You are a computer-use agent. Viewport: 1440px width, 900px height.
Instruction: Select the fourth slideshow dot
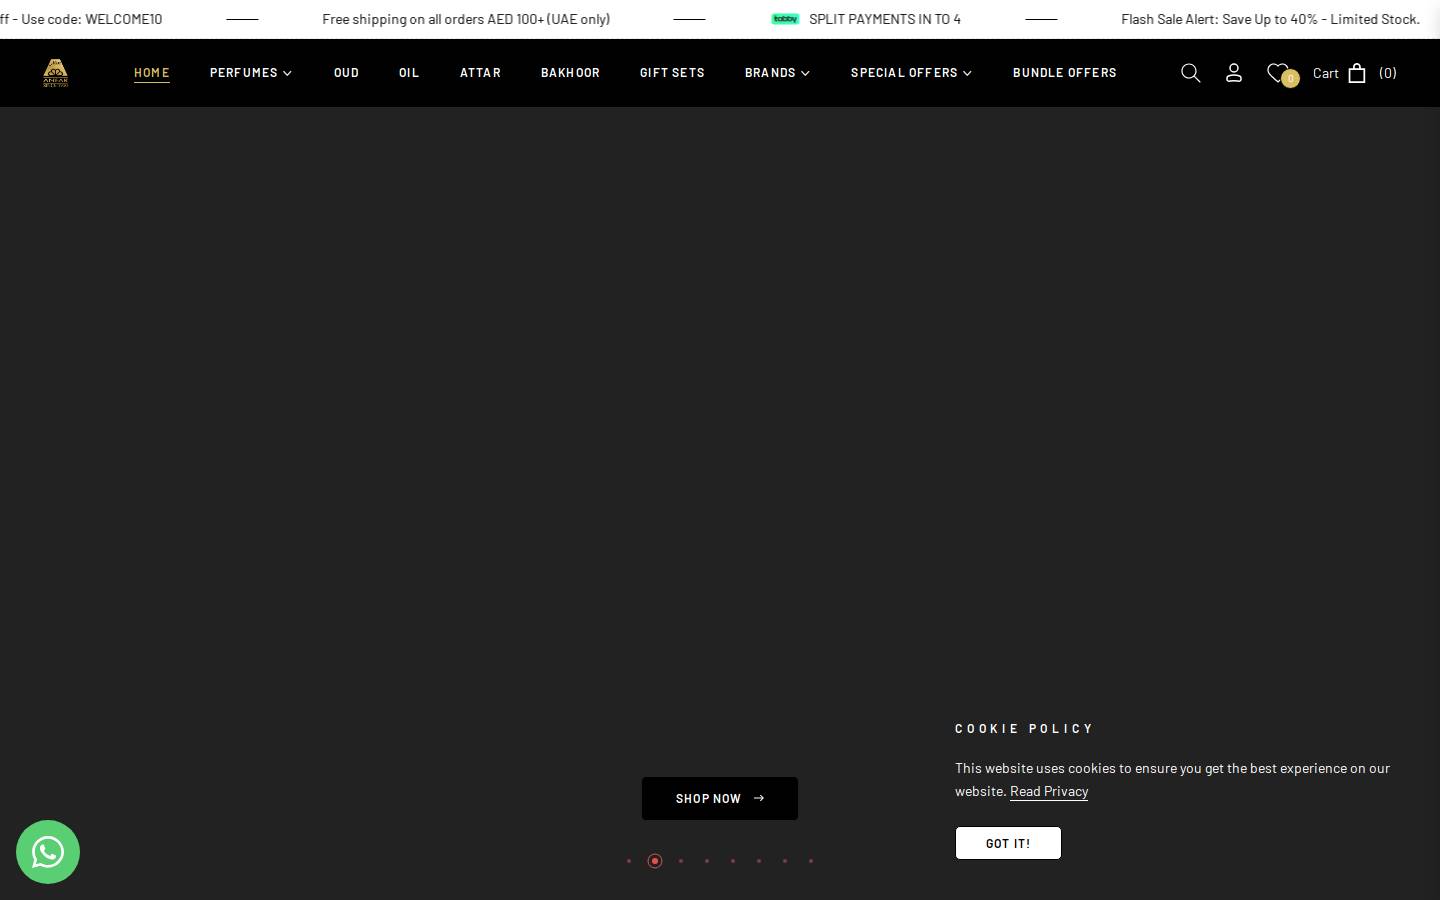707,861
